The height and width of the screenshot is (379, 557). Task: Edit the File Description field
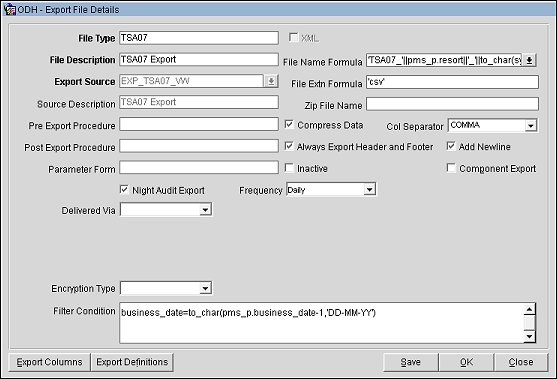[199, 59]
